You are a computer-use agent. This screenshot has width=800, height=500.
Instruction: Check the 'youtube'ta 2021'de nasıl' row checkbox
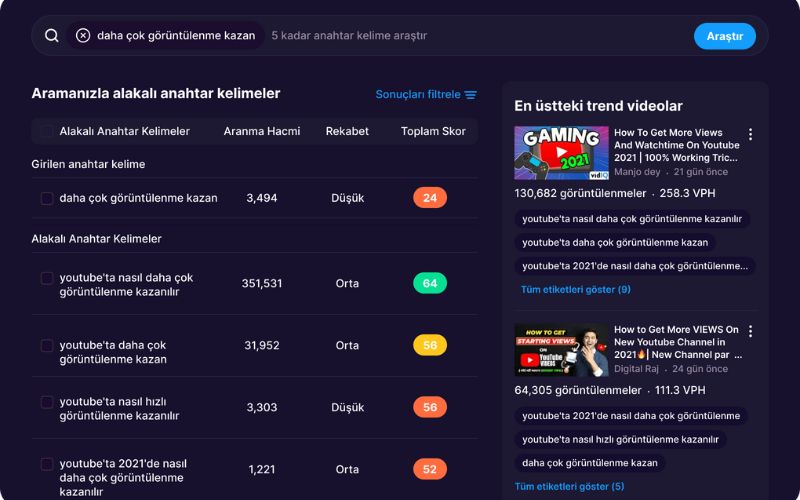tap(47, 464)
